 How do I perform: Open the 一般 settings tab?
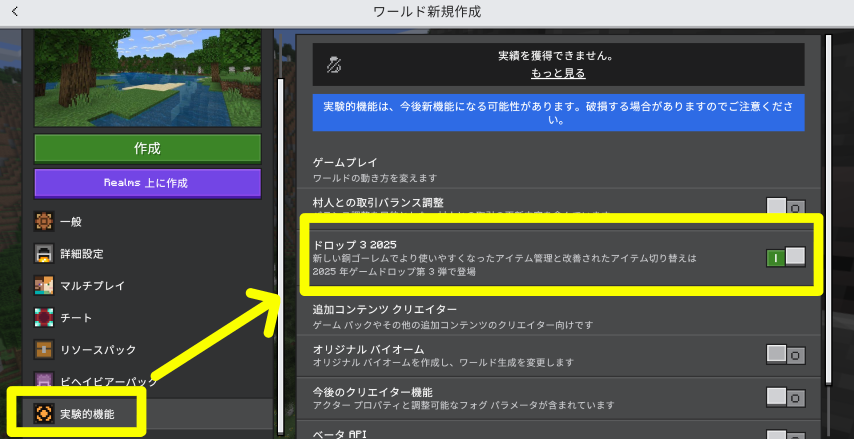(x=147, y=222)
